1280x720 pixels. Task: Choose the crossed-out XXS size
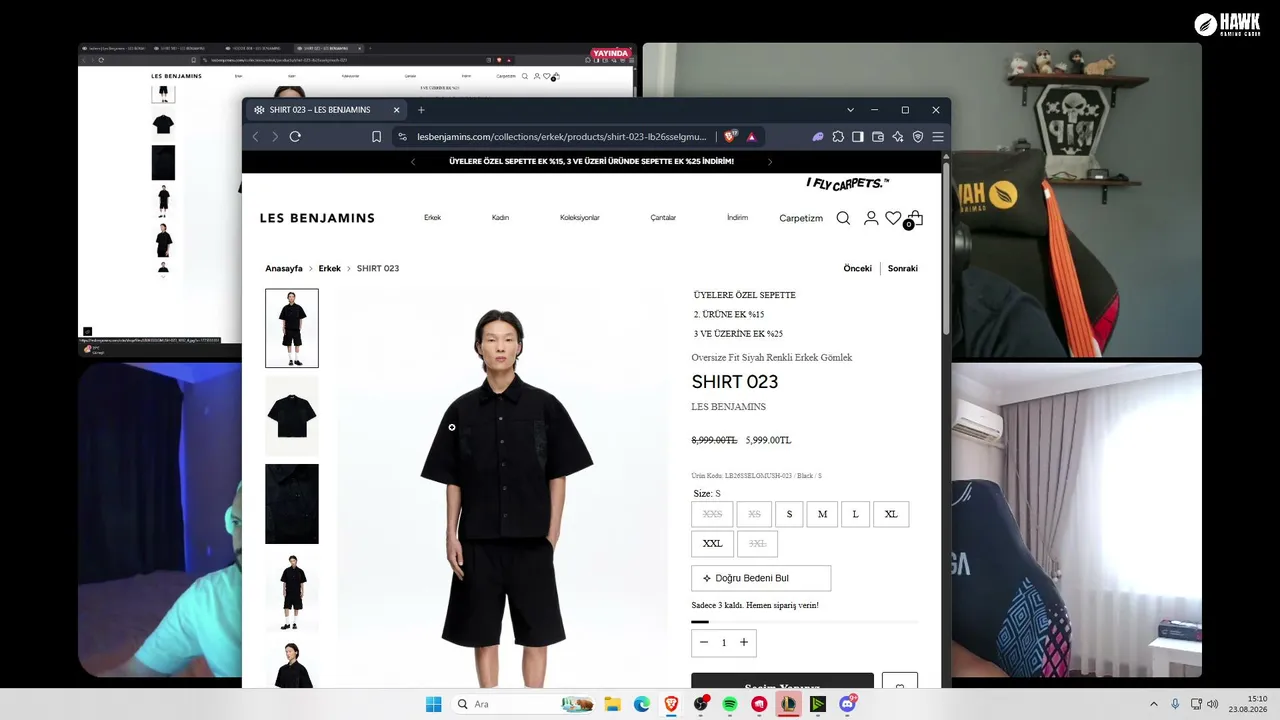point(712,514)
